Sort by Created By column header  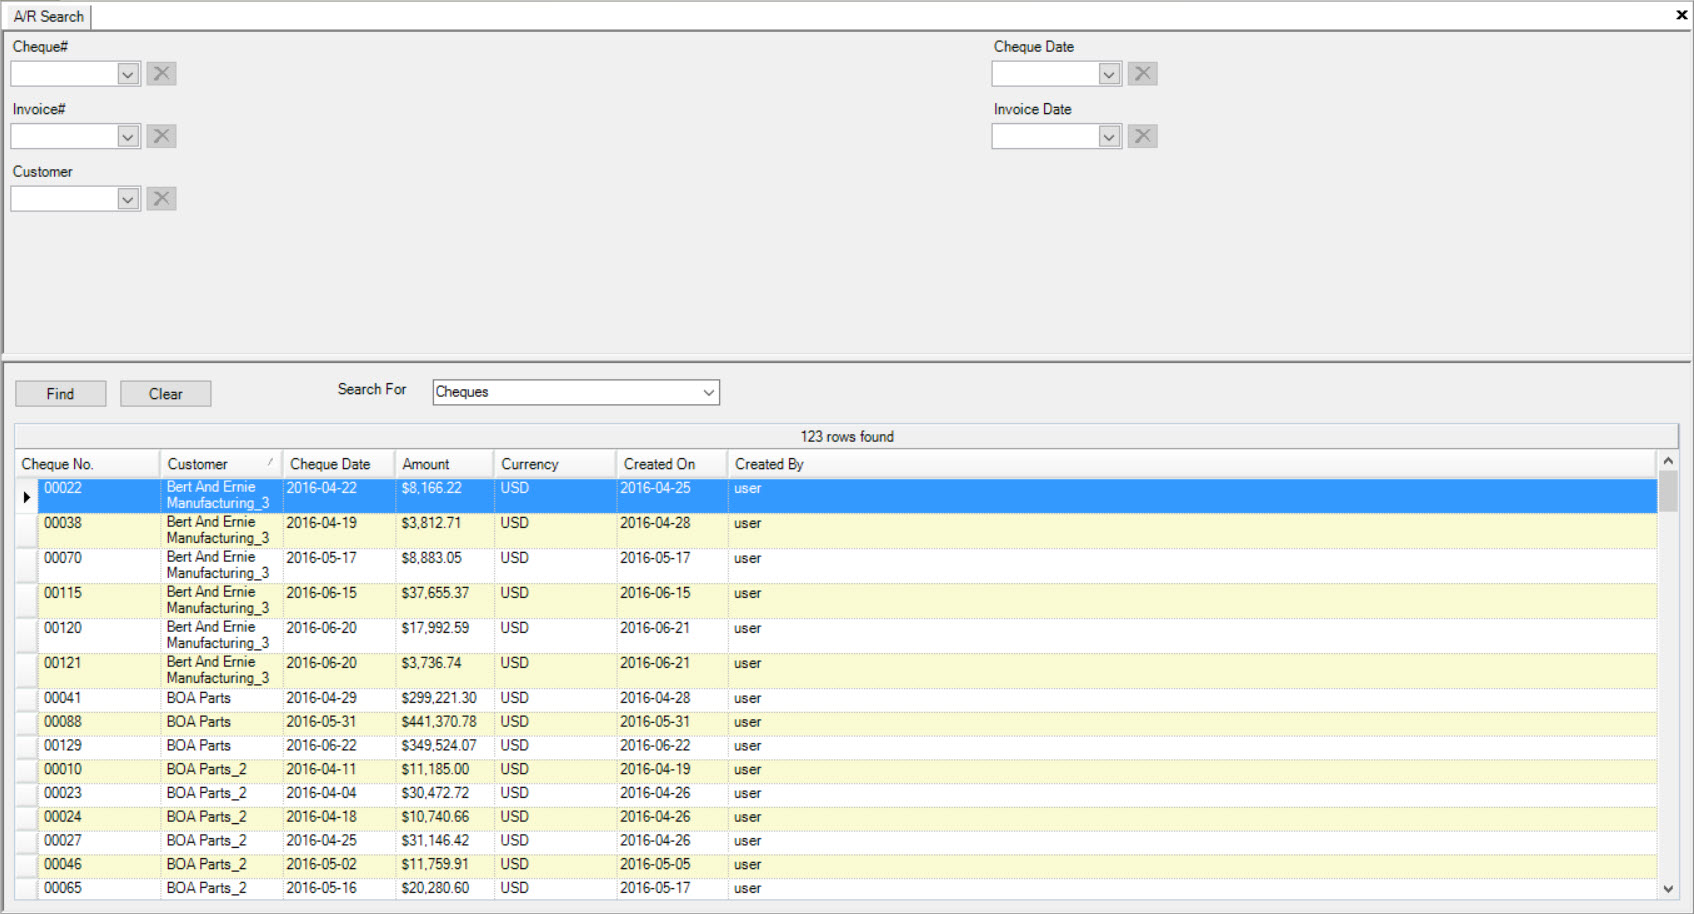click(1192, 464)
